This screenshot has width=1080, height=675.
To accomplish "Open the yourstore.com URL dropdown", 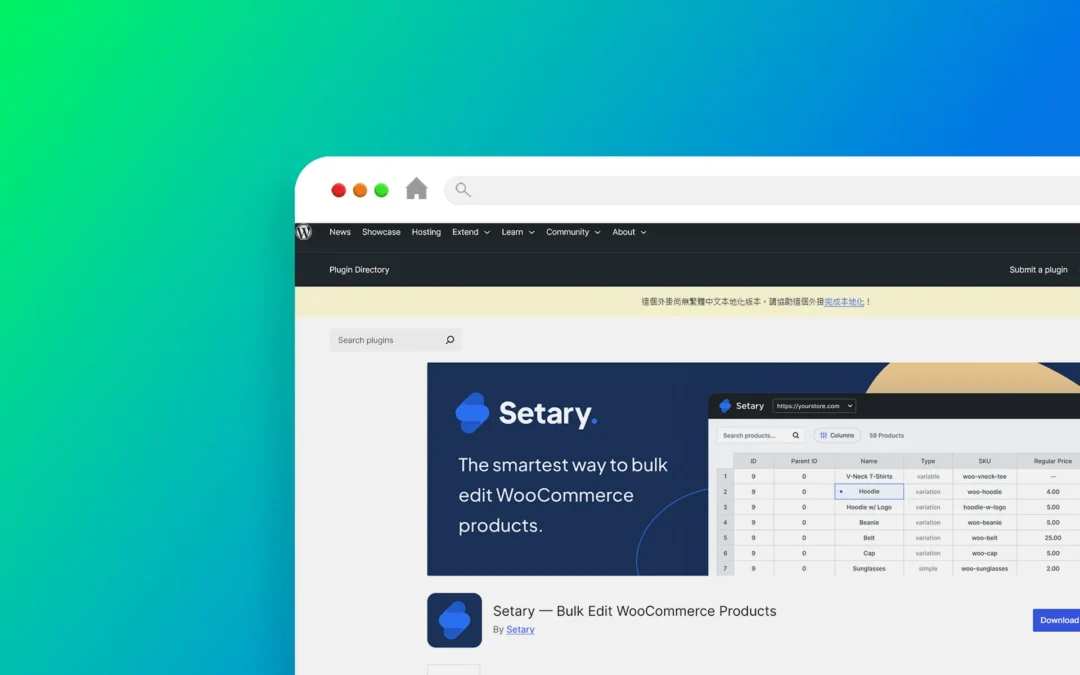I will 814,406.
